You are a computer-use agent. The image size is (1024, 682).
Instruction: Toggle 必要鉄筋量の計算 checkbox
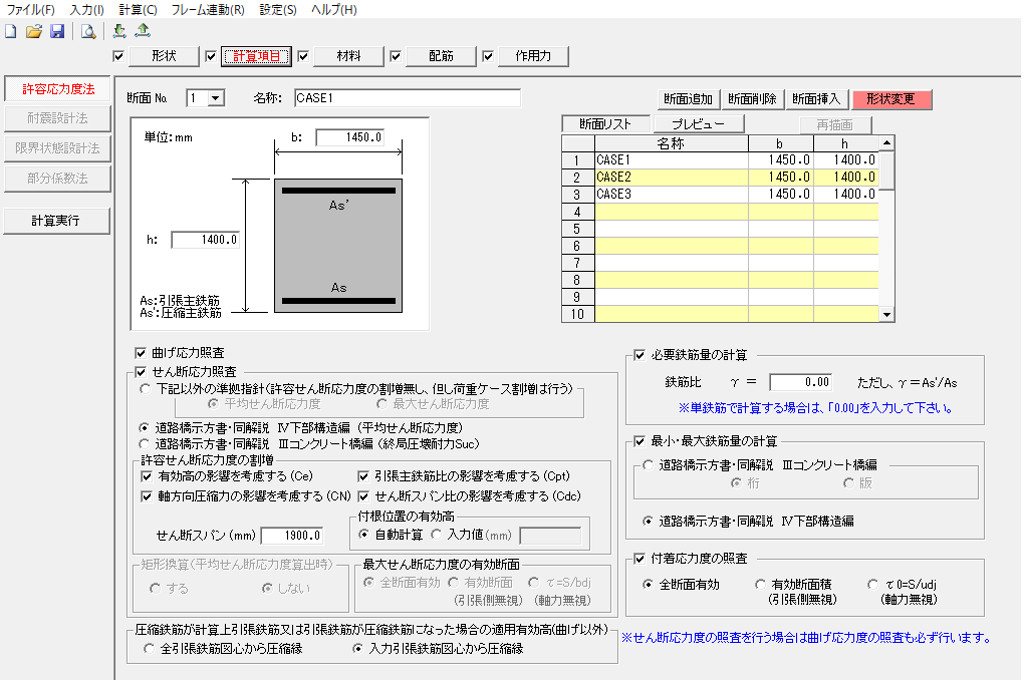click(639, 355)
